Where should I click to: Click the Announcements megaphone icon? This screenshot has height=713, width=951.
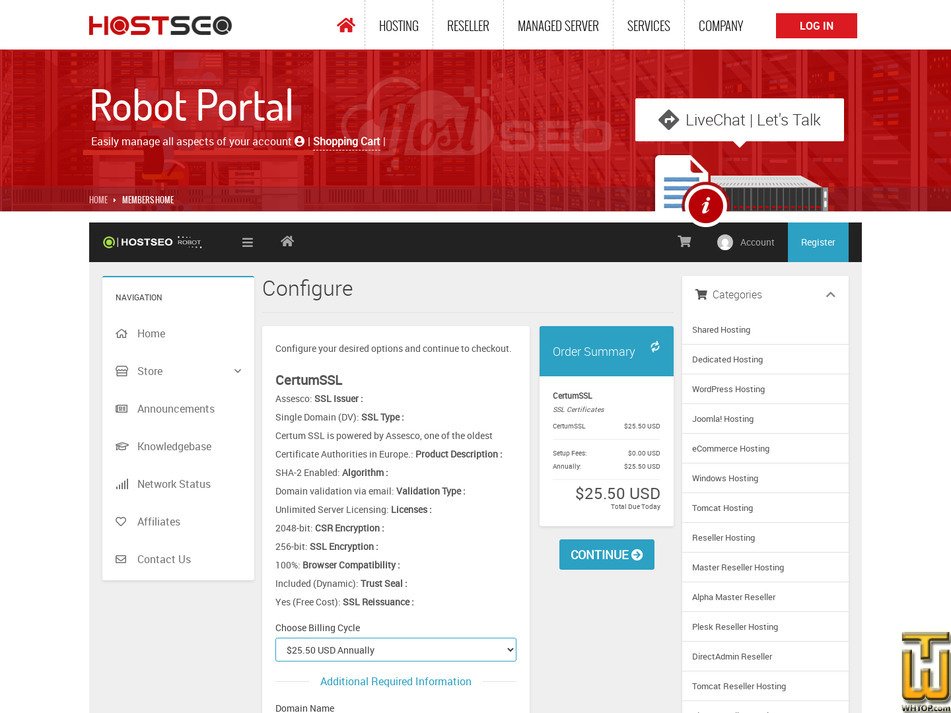120,409
